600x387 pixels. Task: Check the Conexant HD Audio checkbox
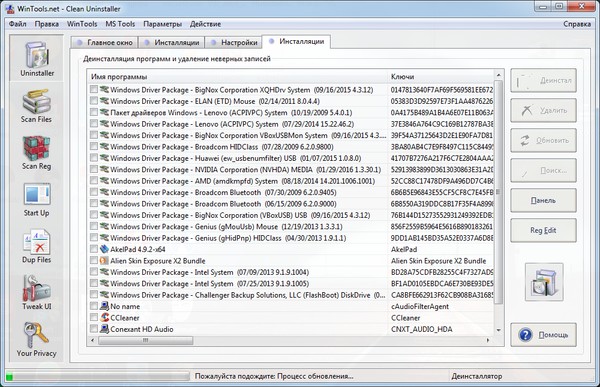click(94, 329)
